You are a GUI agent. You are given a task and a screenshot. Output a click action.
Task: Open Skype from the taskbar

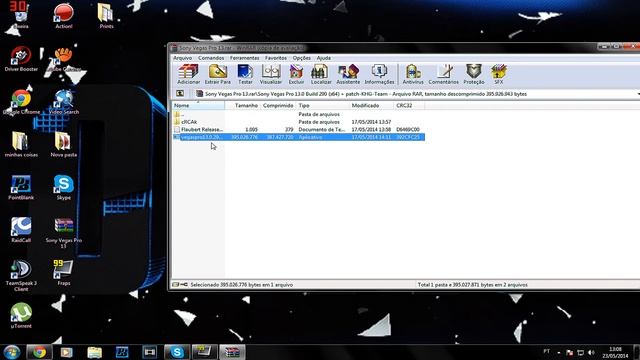(177, 352)
